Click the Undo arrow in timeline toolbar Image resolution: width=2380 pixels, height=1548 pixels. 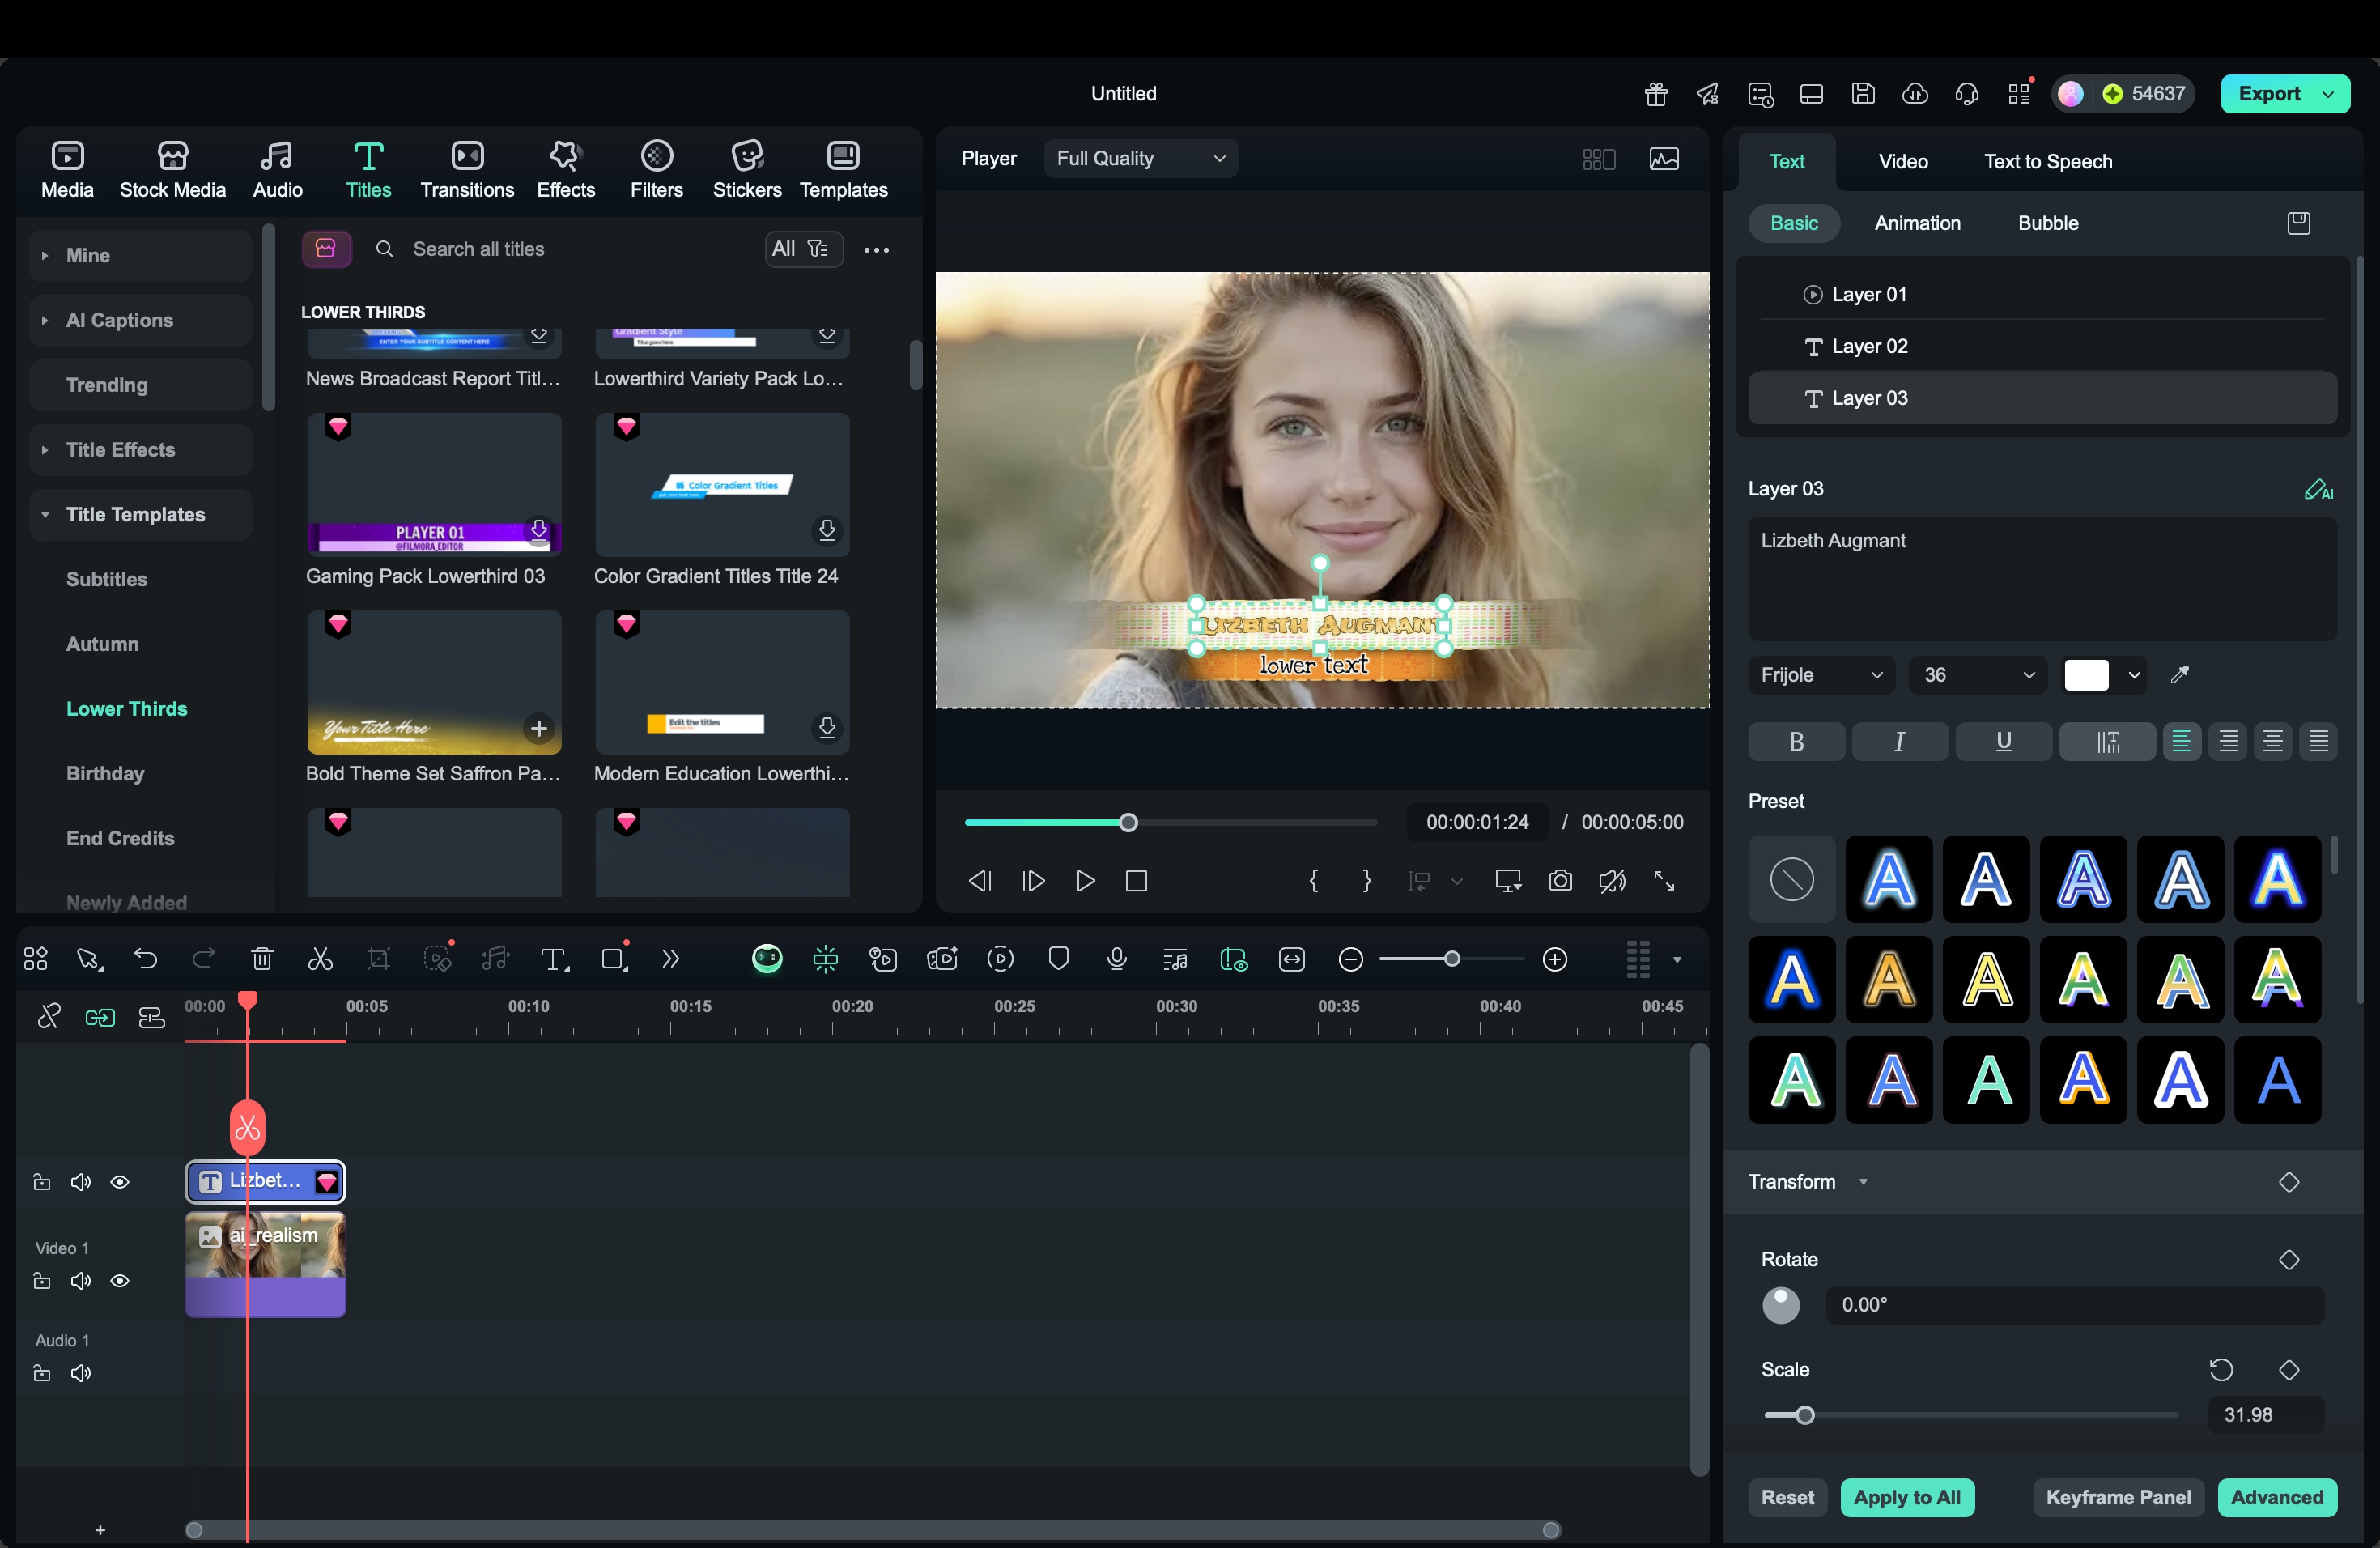[x=146, y=959]
